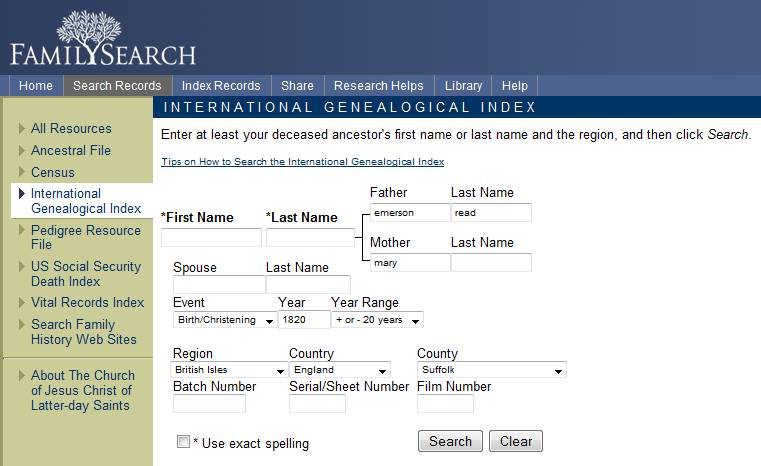
Task: Open Tips on How to Search link
Action: coord(303,162)
